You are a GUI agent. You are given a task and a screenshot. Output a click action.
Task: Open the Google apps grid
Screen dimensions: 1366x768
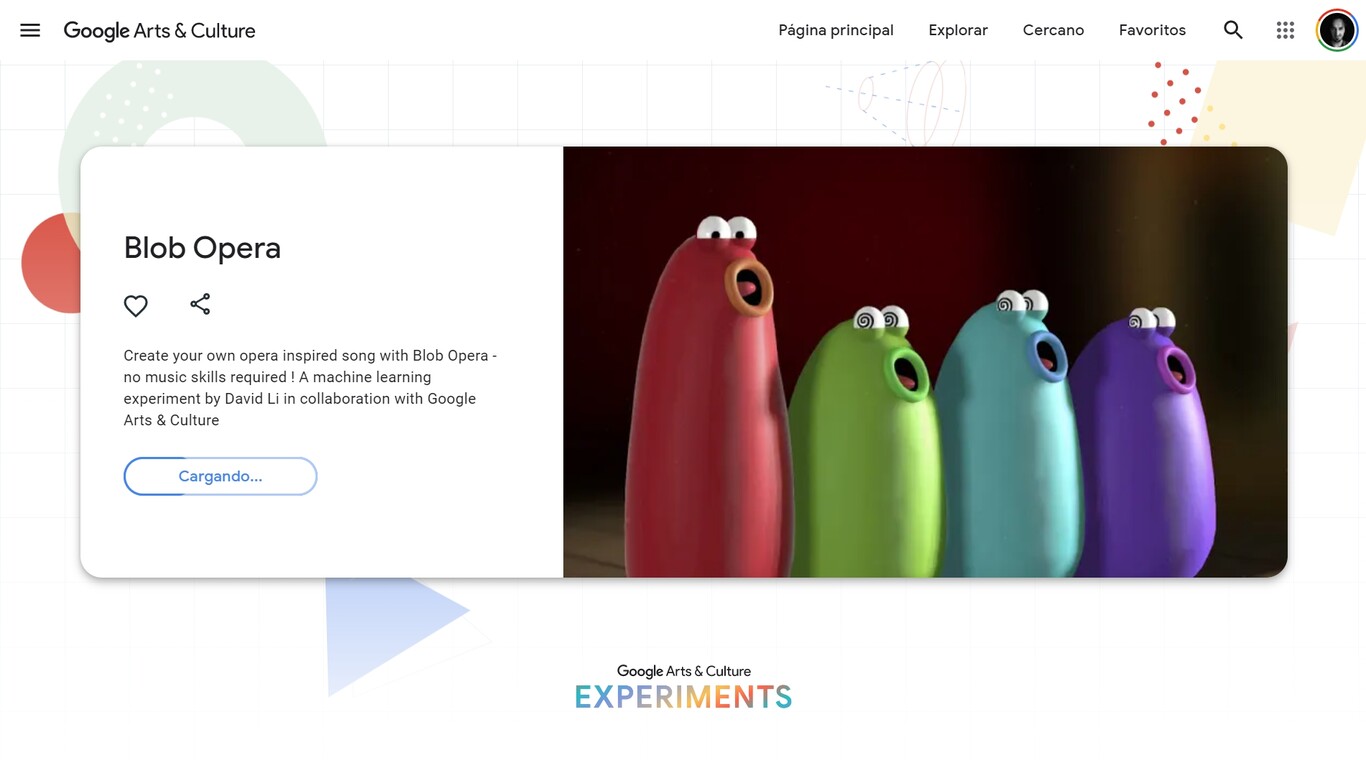1285,30
